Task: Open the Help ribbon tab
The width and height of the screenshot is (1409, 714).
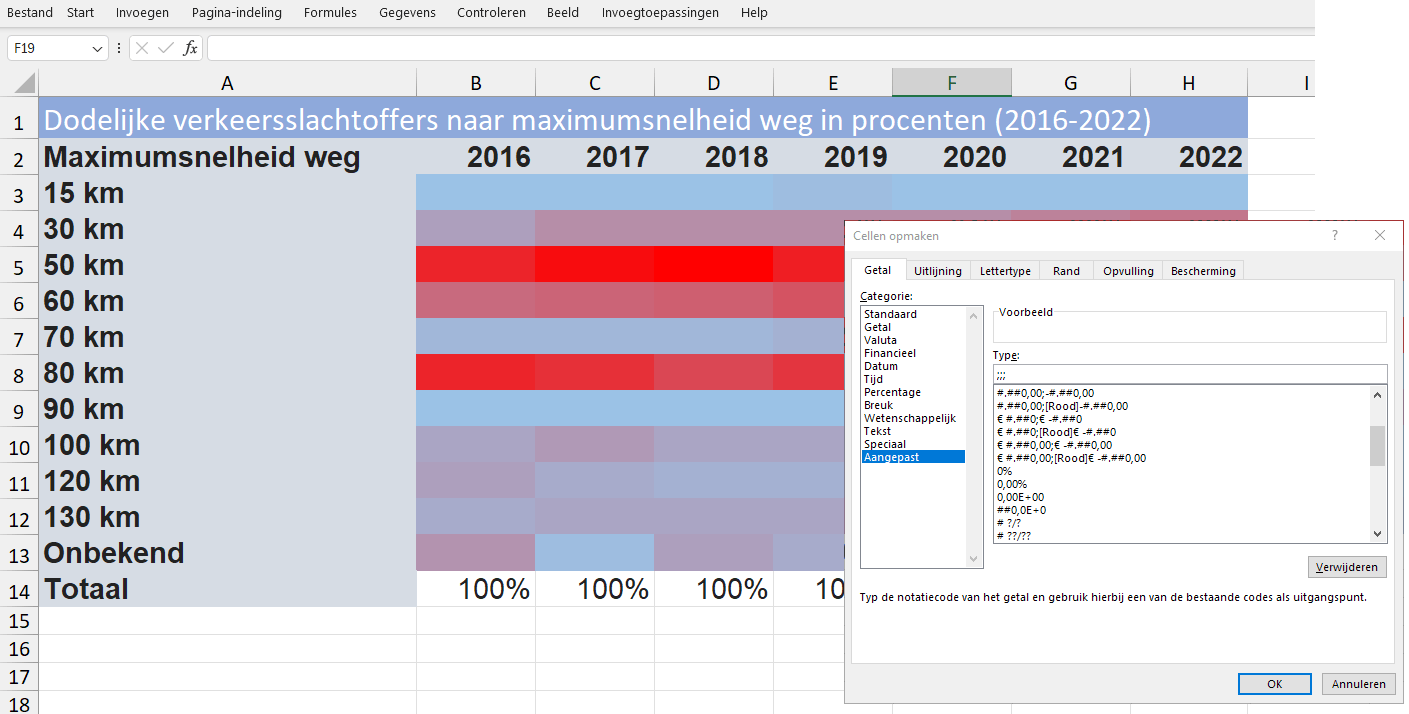Action: [x=754, y=13]
